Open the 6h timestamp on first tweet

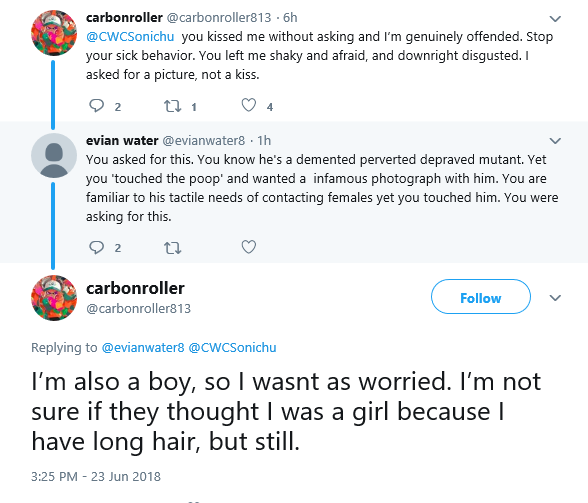(290, 18)
